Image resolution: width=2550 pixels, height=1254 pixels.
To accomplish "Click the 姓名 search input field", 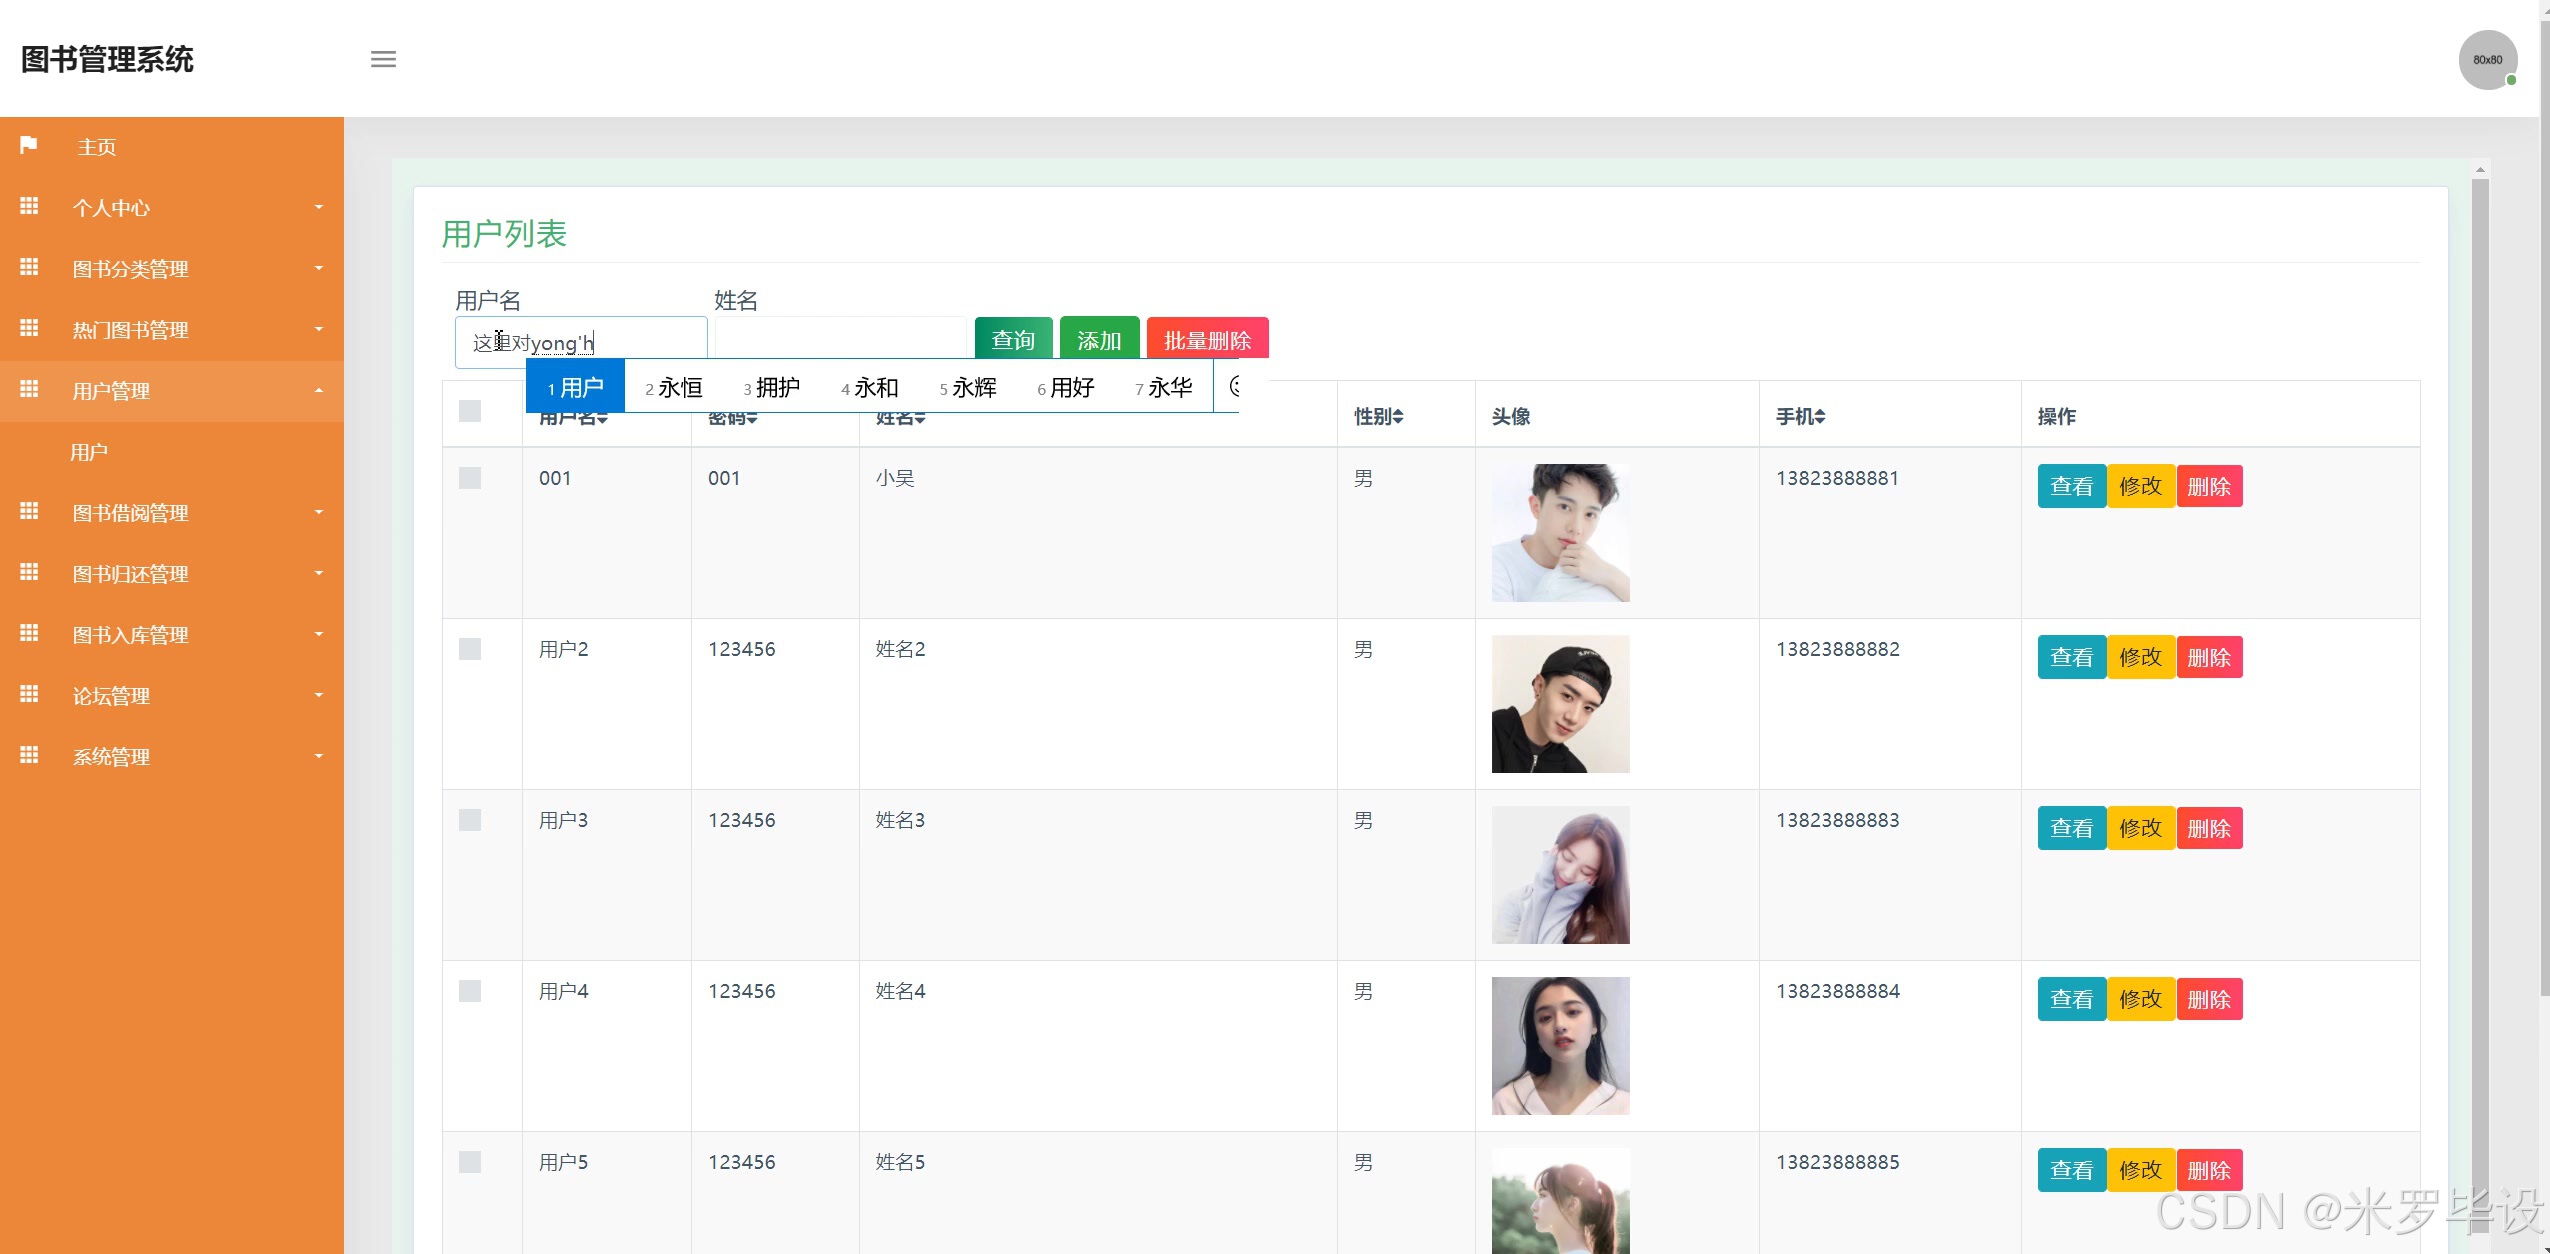I will tap(840, 339).
